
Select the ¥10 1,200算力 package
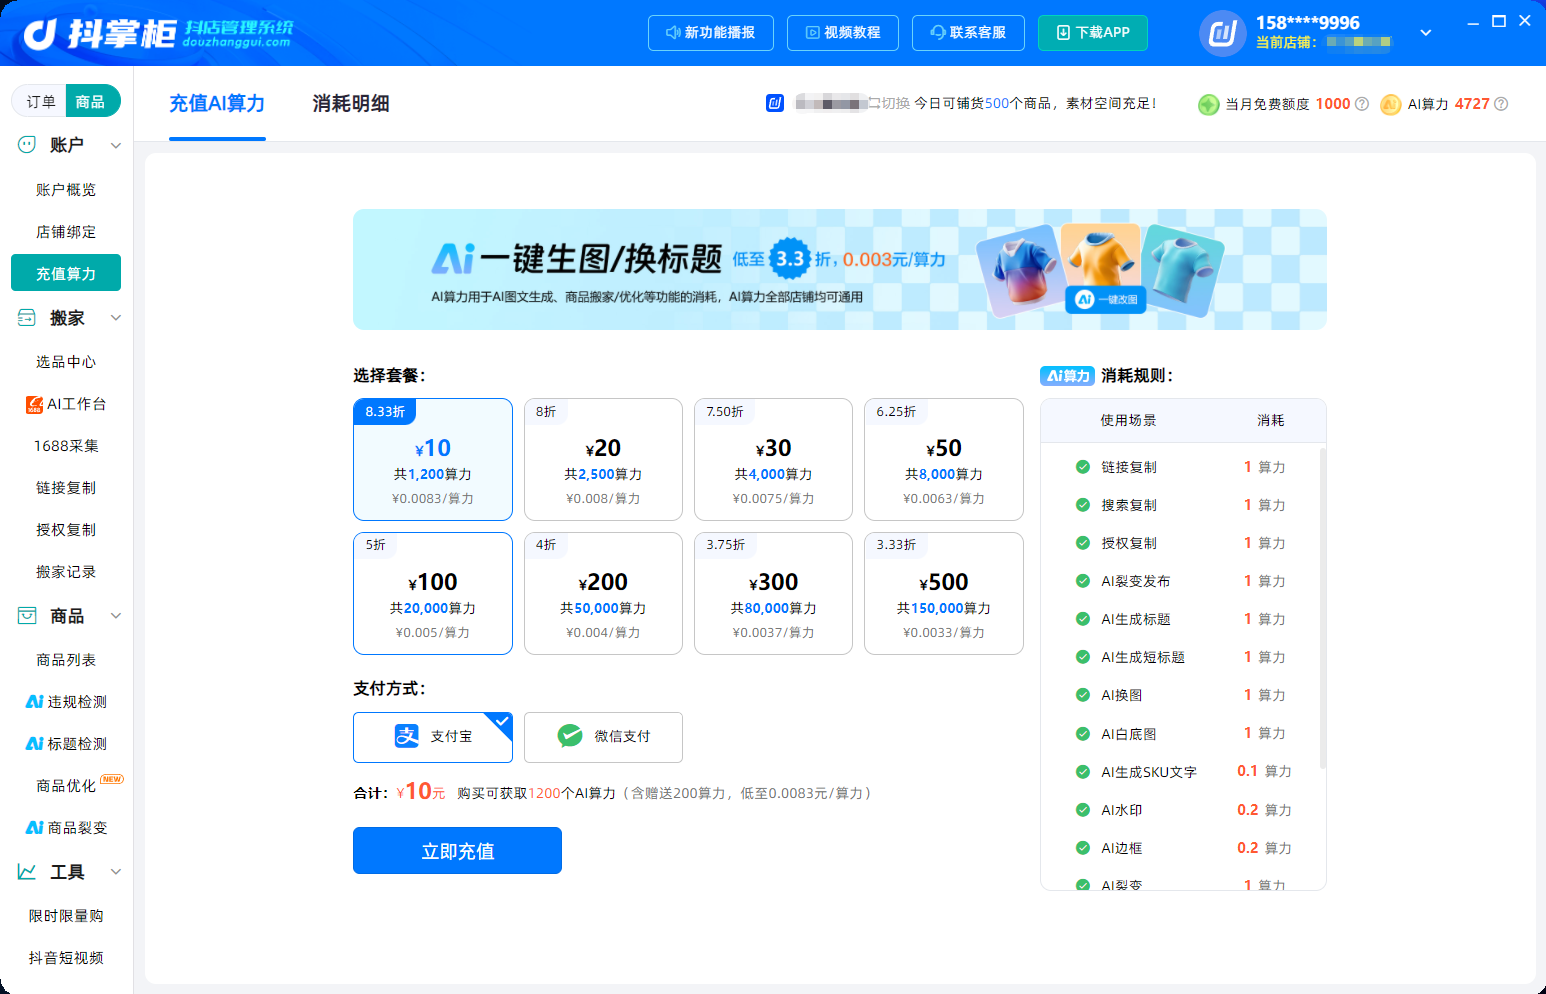[433, 460]
